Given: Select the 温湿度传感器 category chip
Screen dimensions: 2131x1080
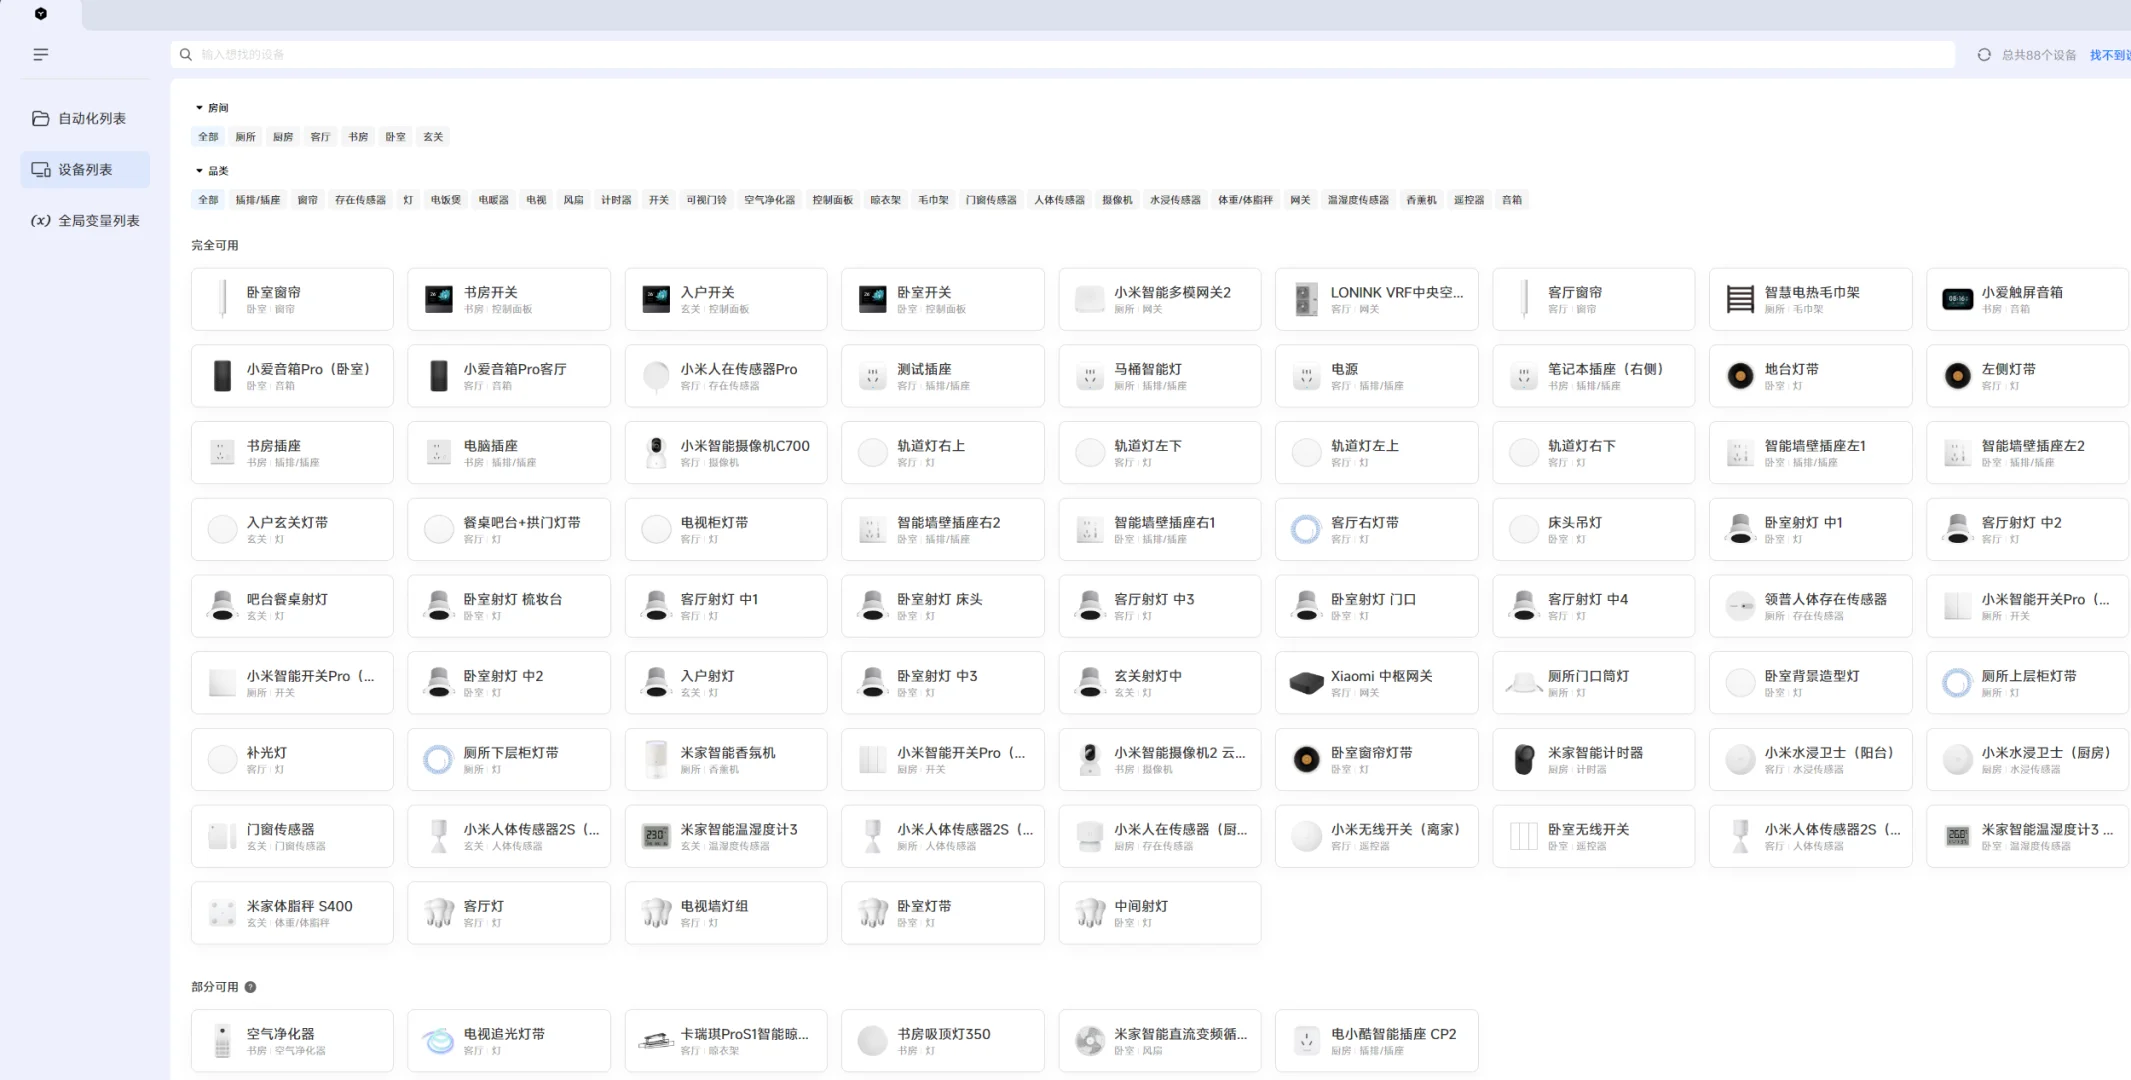Looking at the screenshot, I should pyautogui.click(x=1357, y=200).
